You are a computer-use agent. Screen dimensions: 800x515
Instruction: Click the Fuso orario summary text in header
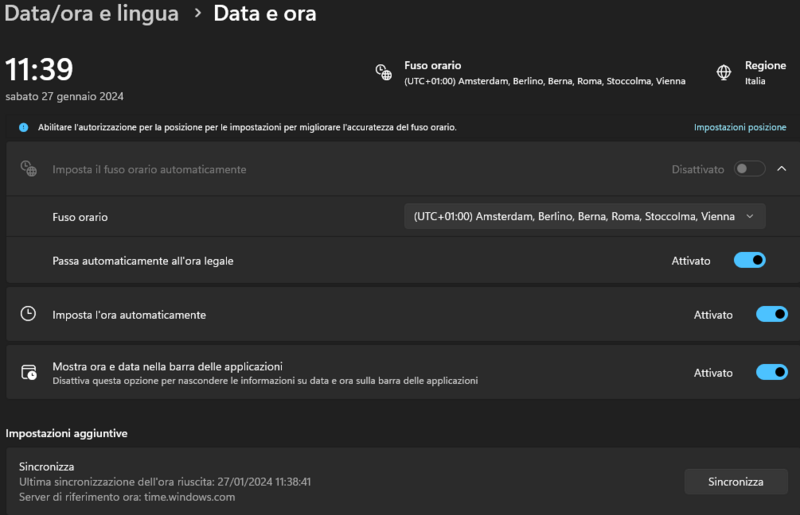pyautogui.click(x=544, y=73)
